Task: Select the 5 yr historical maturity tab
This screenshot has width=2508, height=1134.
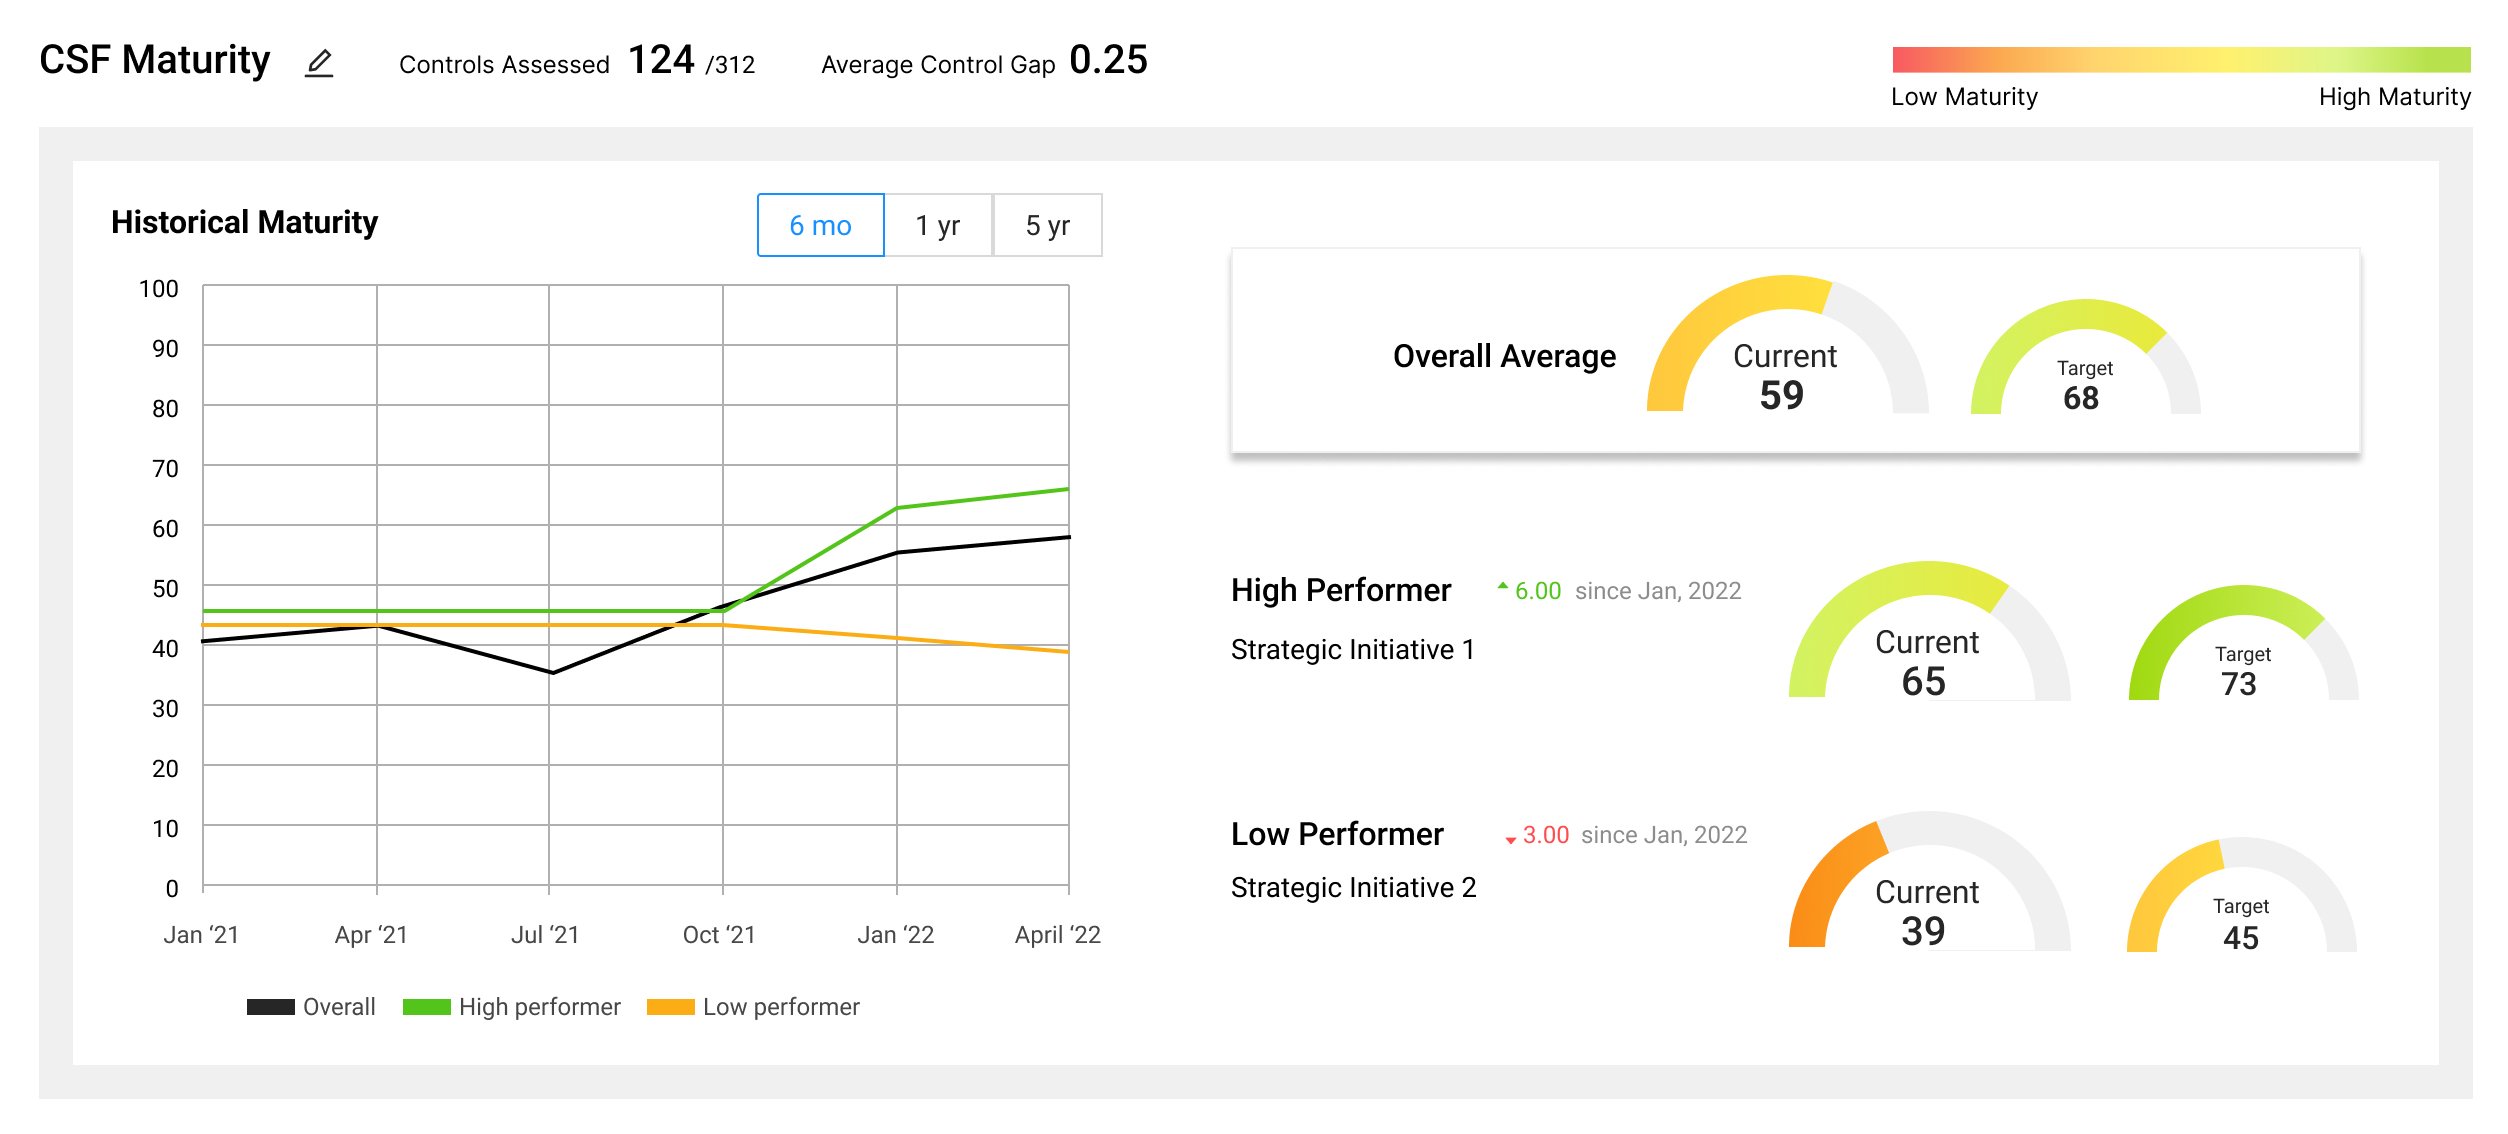Action: [1046, 224]
